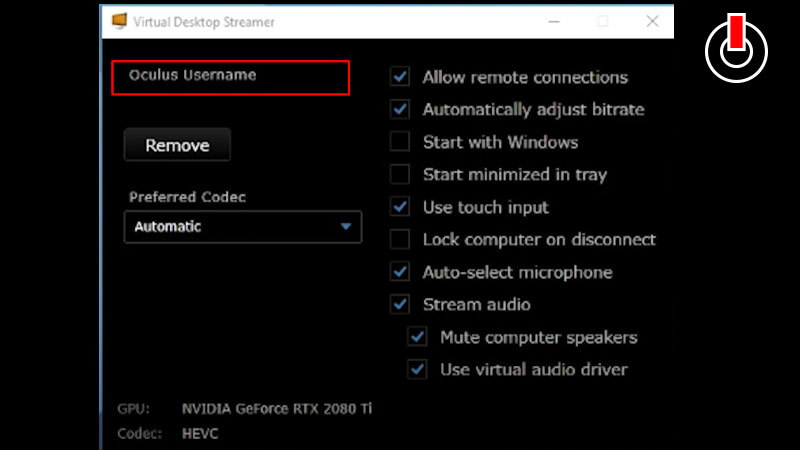
Task: Click the Virtual Desktop Streamer title bar icon
Action: point(119,21)
